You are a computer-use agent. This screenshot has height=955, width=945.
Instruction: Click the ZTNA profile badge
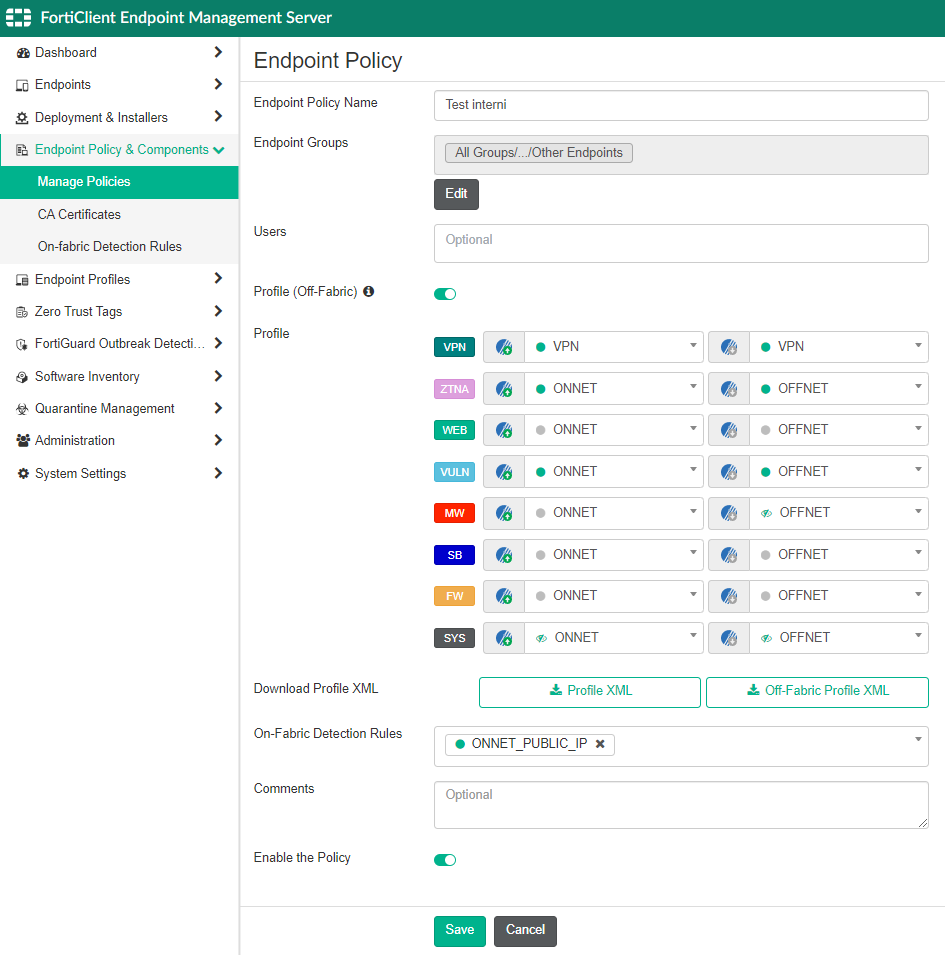pyautogui.click(x=454, y=389)
